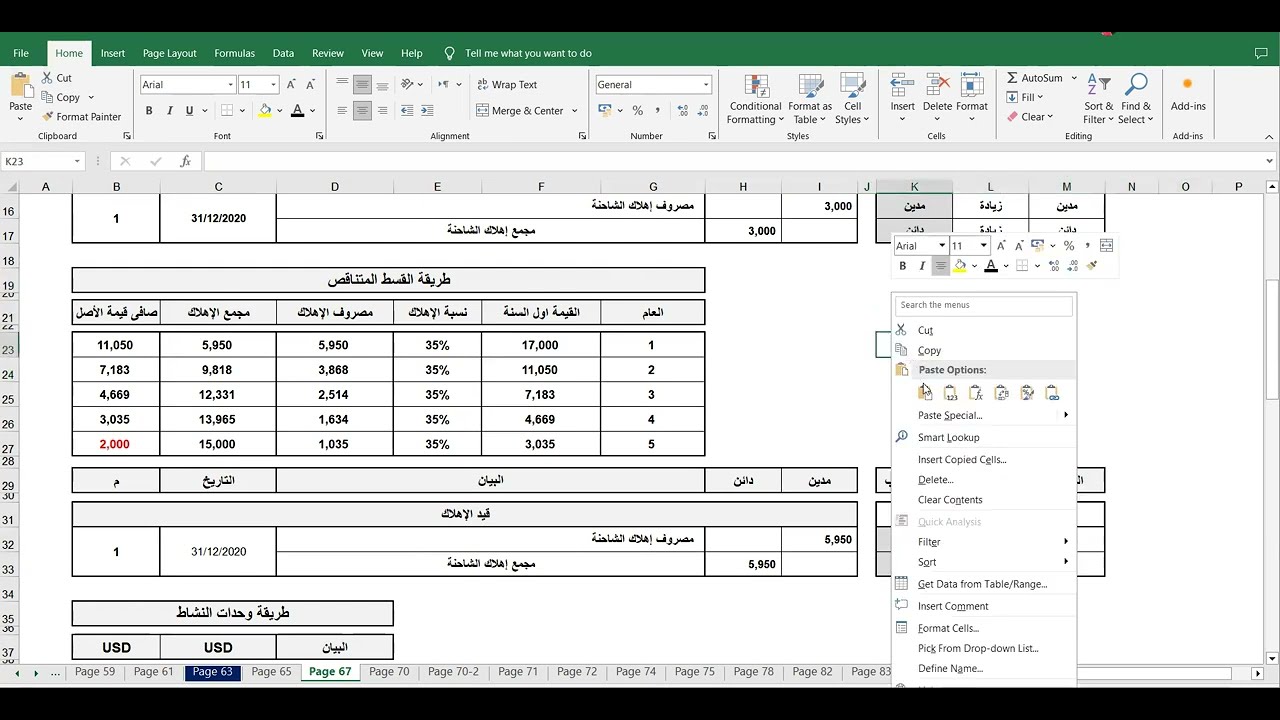
Task: Open ribbon Arial font name dropdown
Action: [x=231, y=85]
